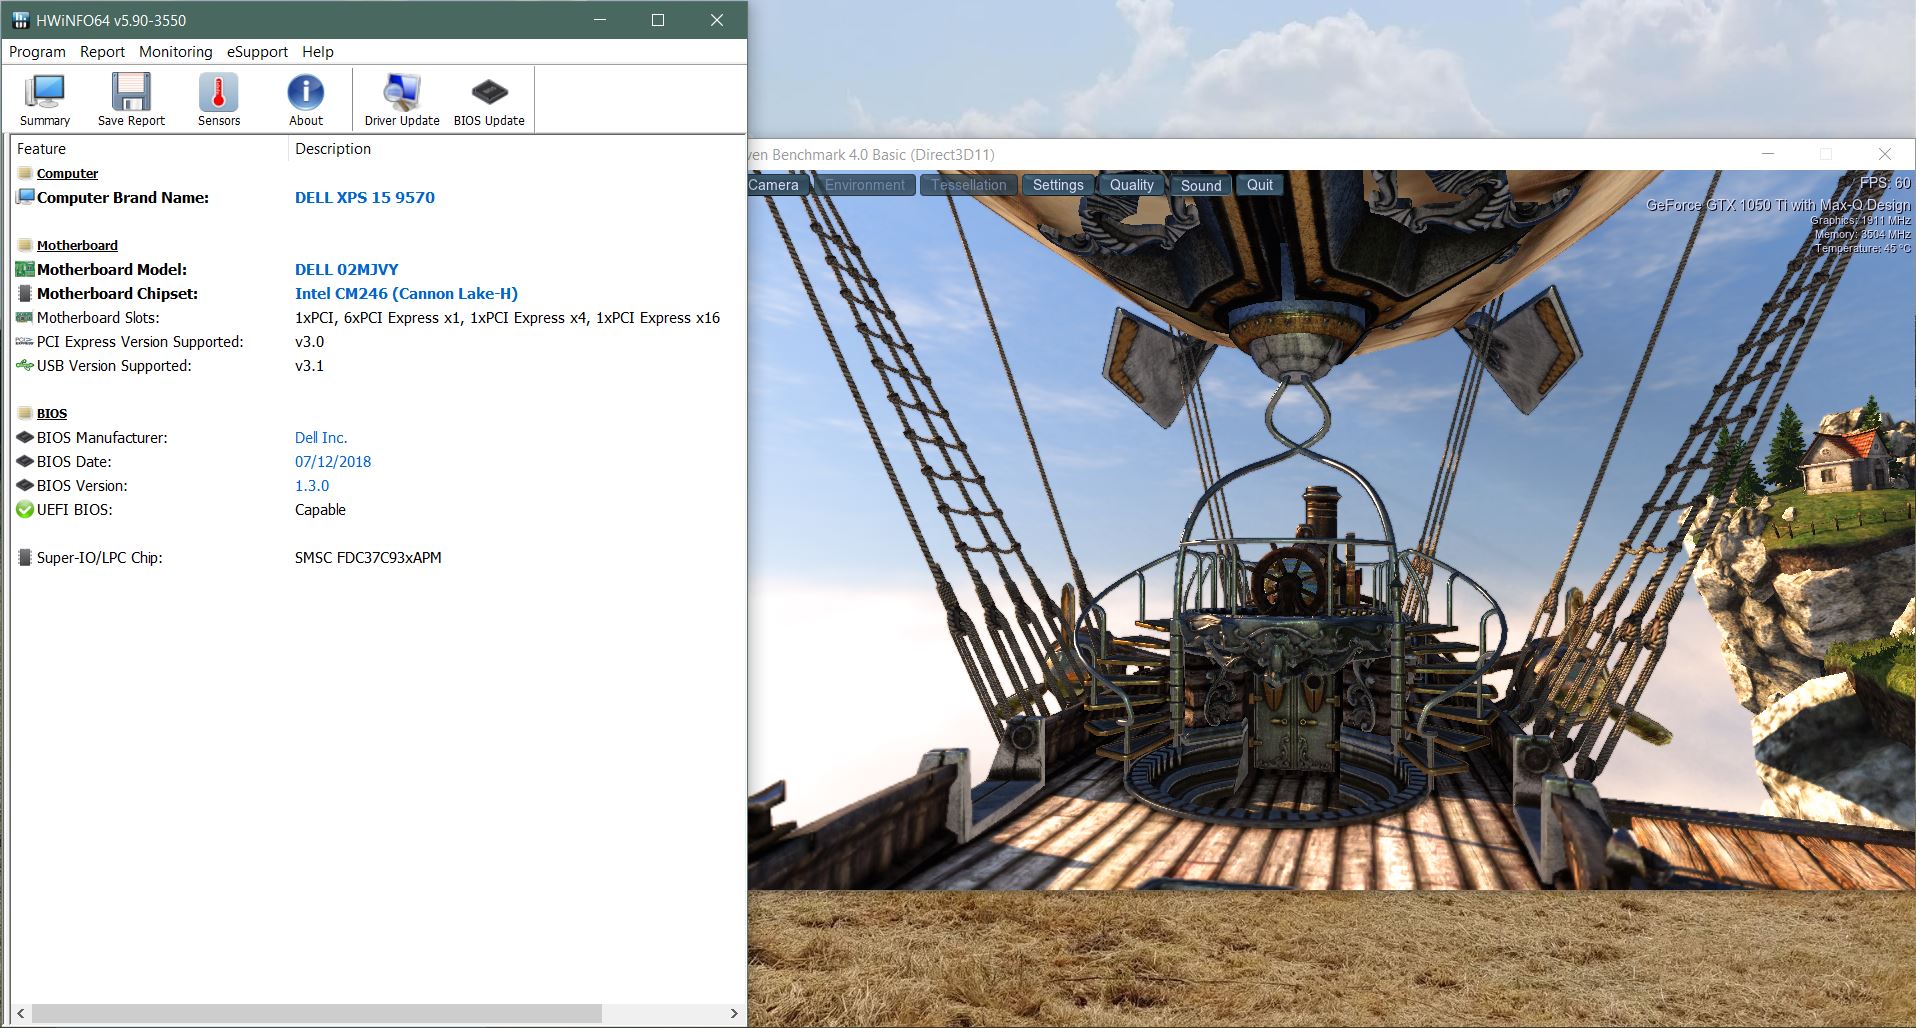Click Intel CM246 (Cannon Lake-H) chipset value

click(x=406, y=293)
